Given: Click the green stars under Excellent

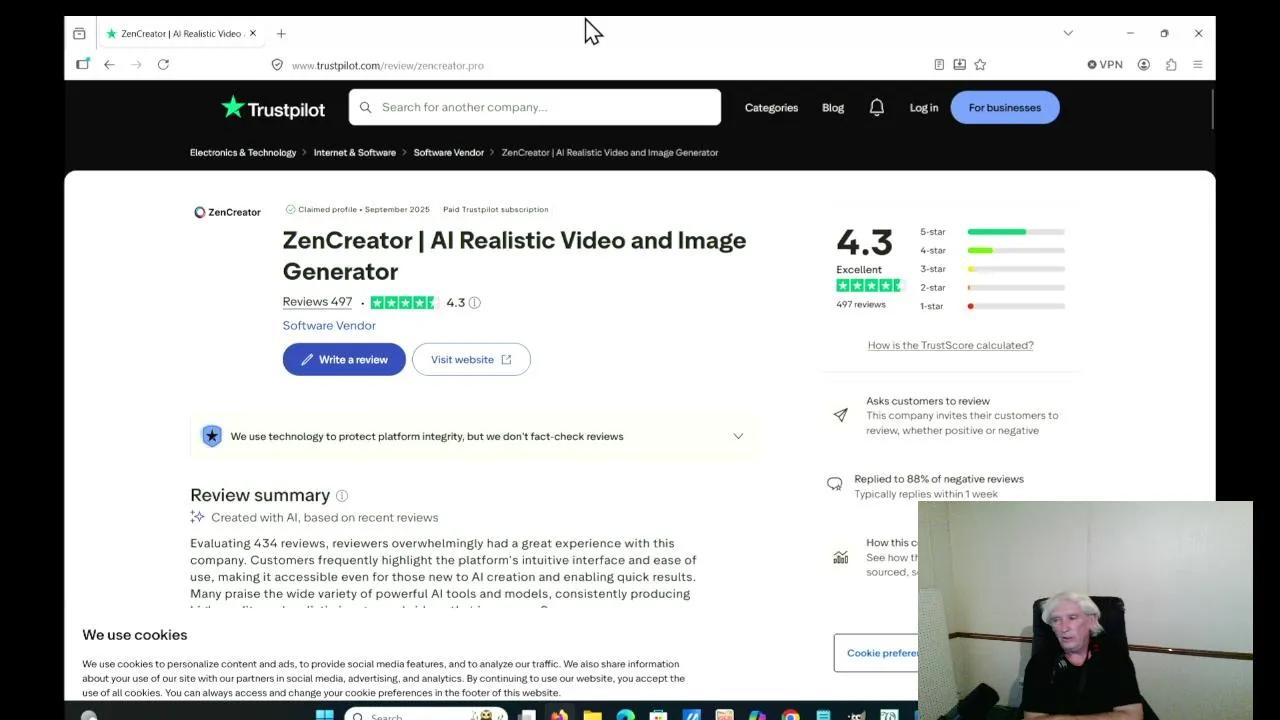Looking at the screenshot, I should pos(870,286).
